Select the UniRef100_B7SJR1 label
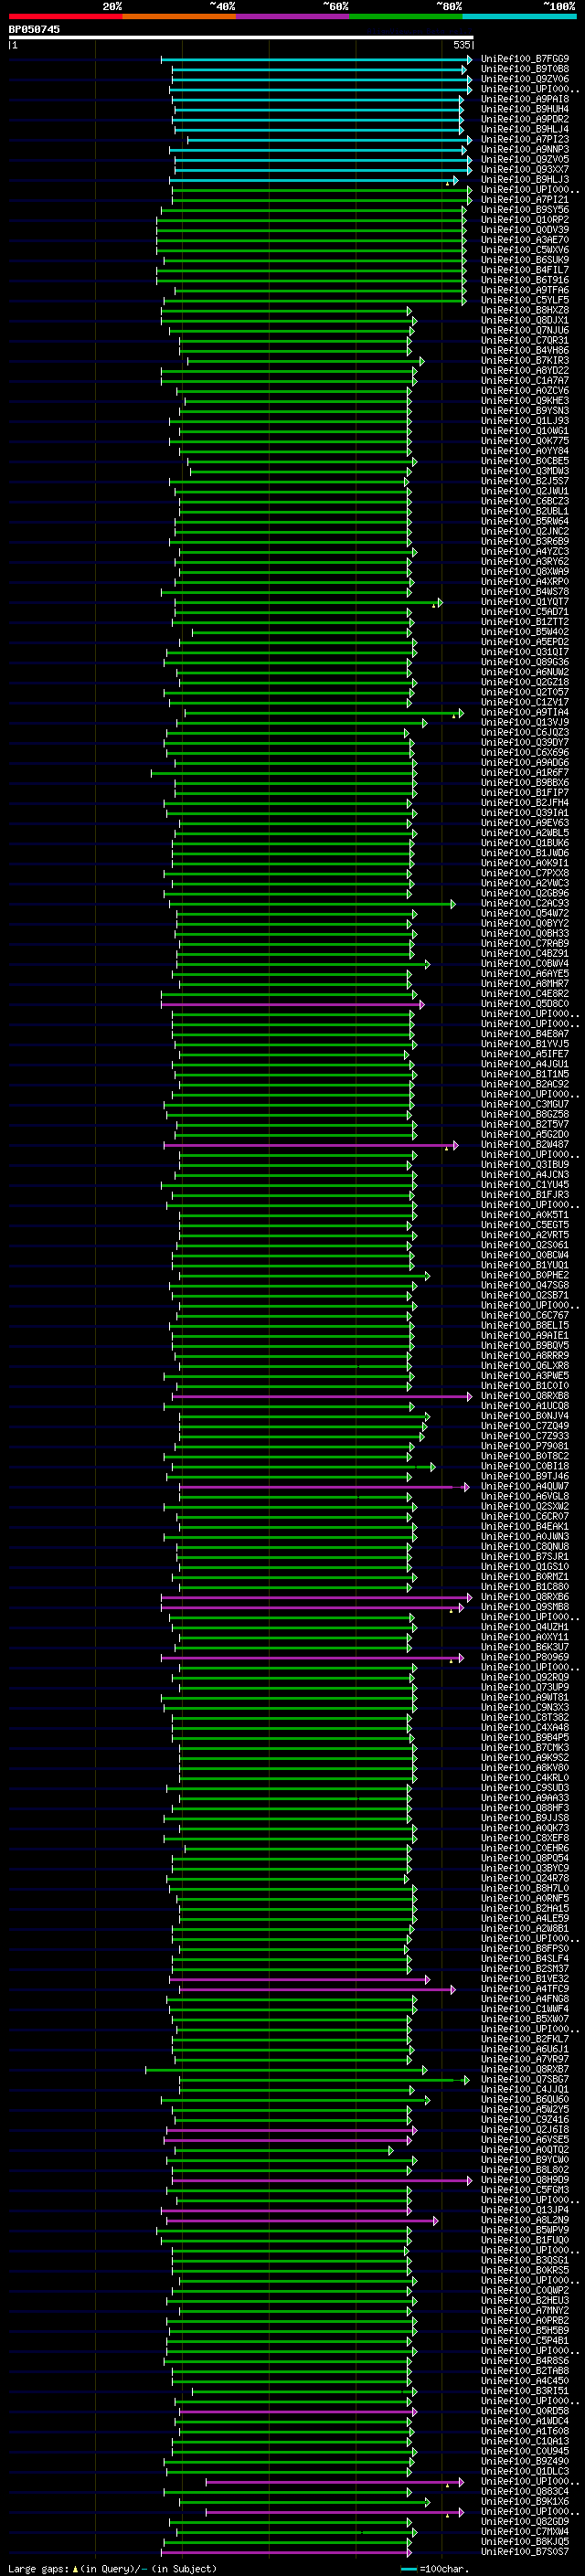This screenshot has height=2576, width=585. (x=525, y=1557)
